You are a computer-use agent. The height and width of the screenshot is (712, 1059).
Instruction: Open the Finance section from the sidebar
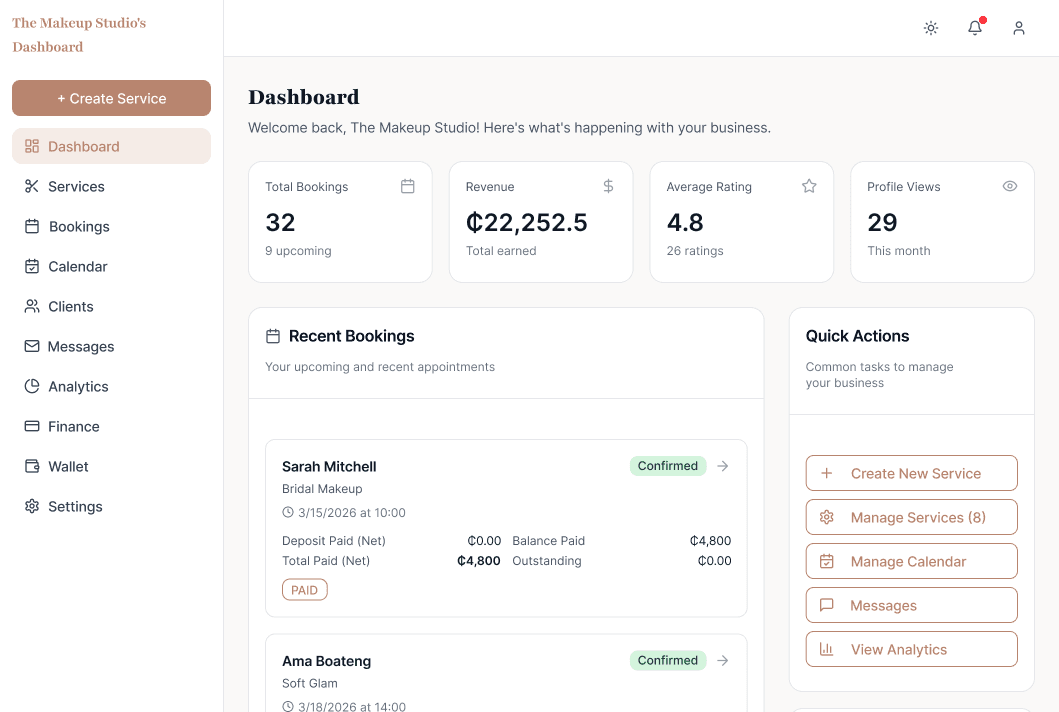point(74,426)
